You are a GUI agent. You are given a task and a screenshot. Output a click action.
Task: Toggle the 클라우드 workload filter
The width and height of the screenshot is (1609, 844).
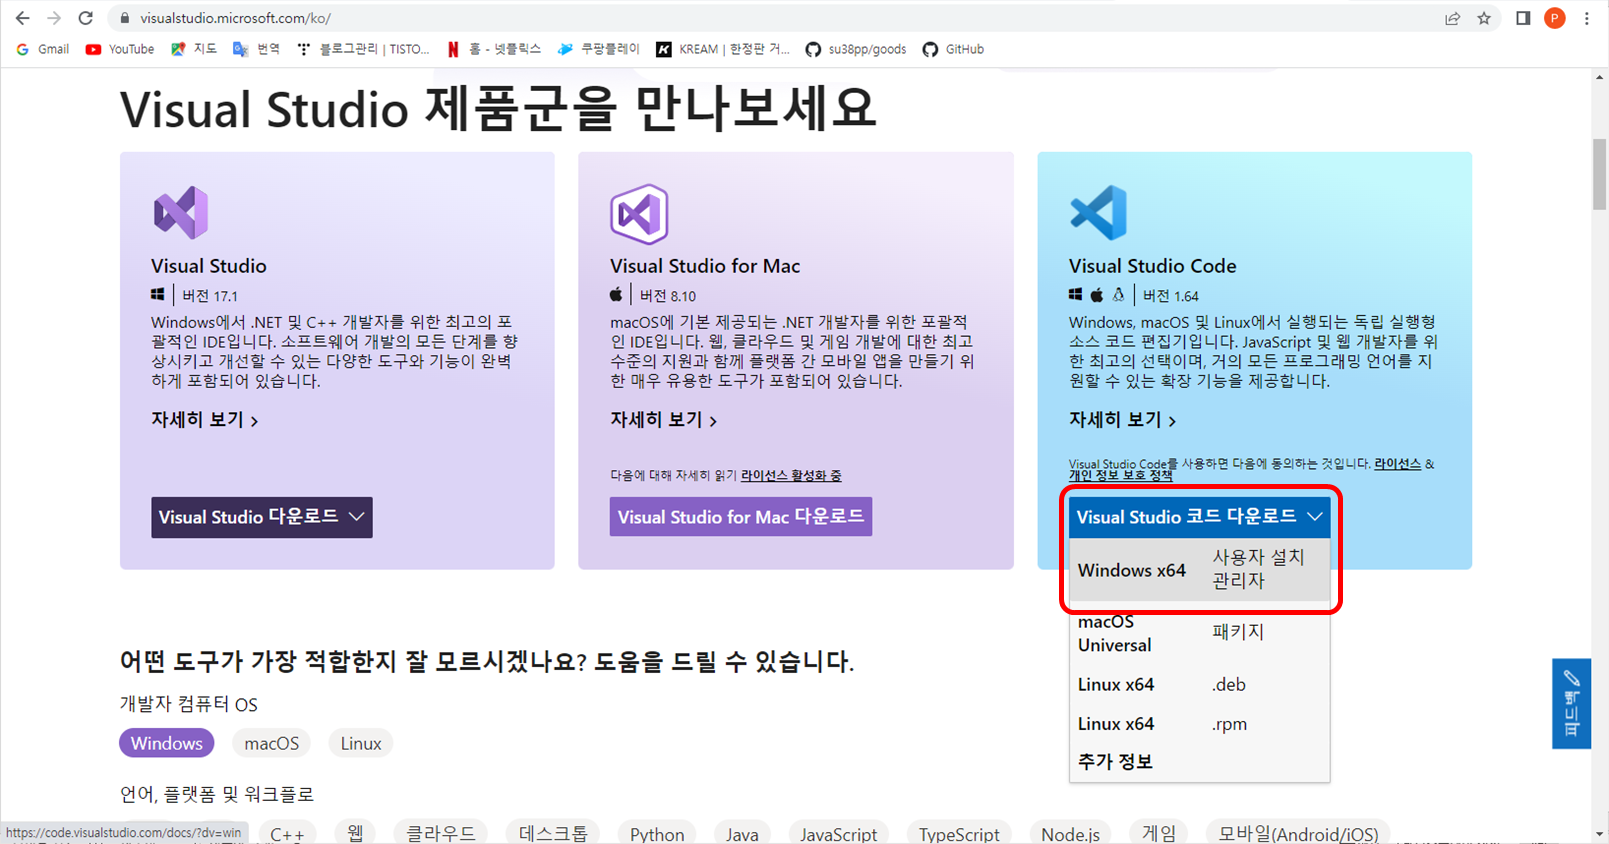[x=441, y=833]
